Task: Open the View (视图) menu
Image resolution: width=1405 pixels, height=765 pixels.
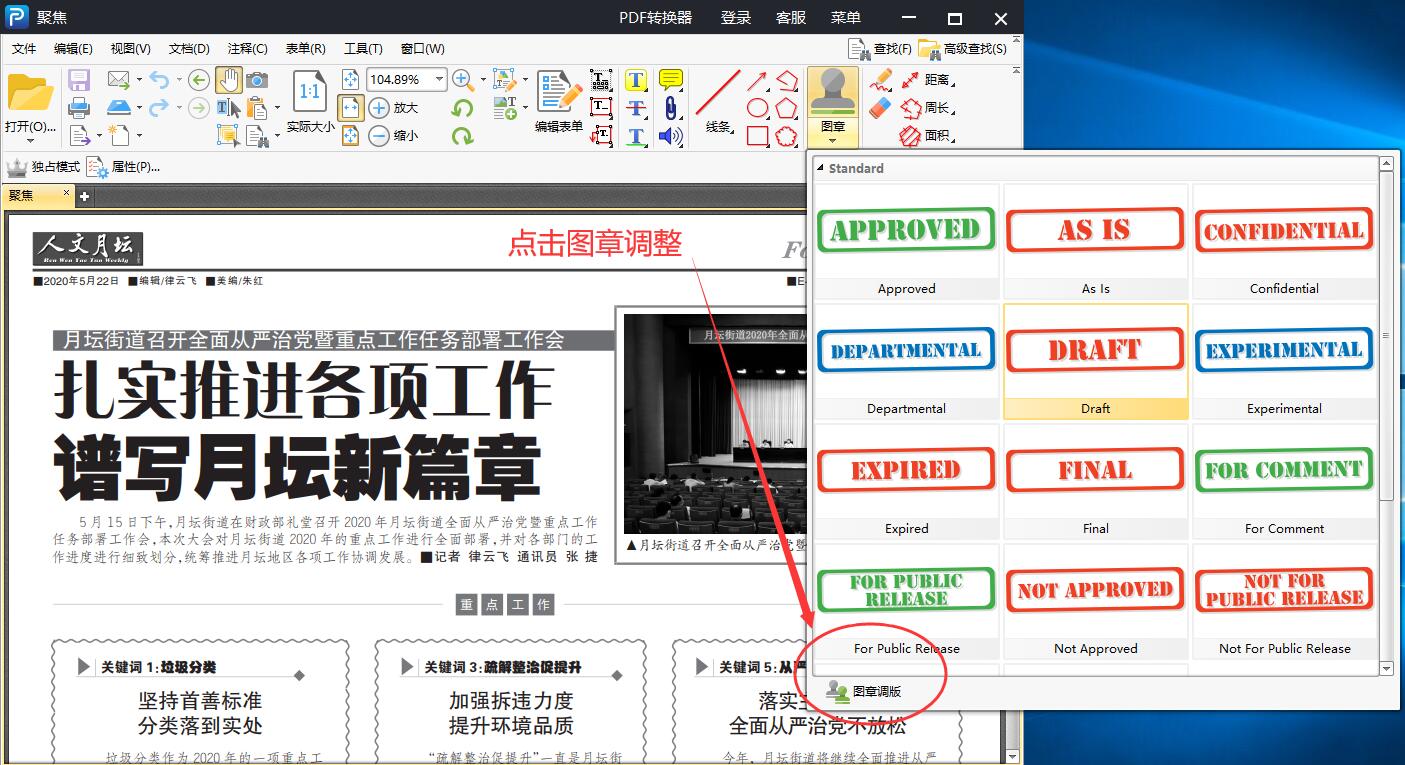Action: tap(130, 48)
